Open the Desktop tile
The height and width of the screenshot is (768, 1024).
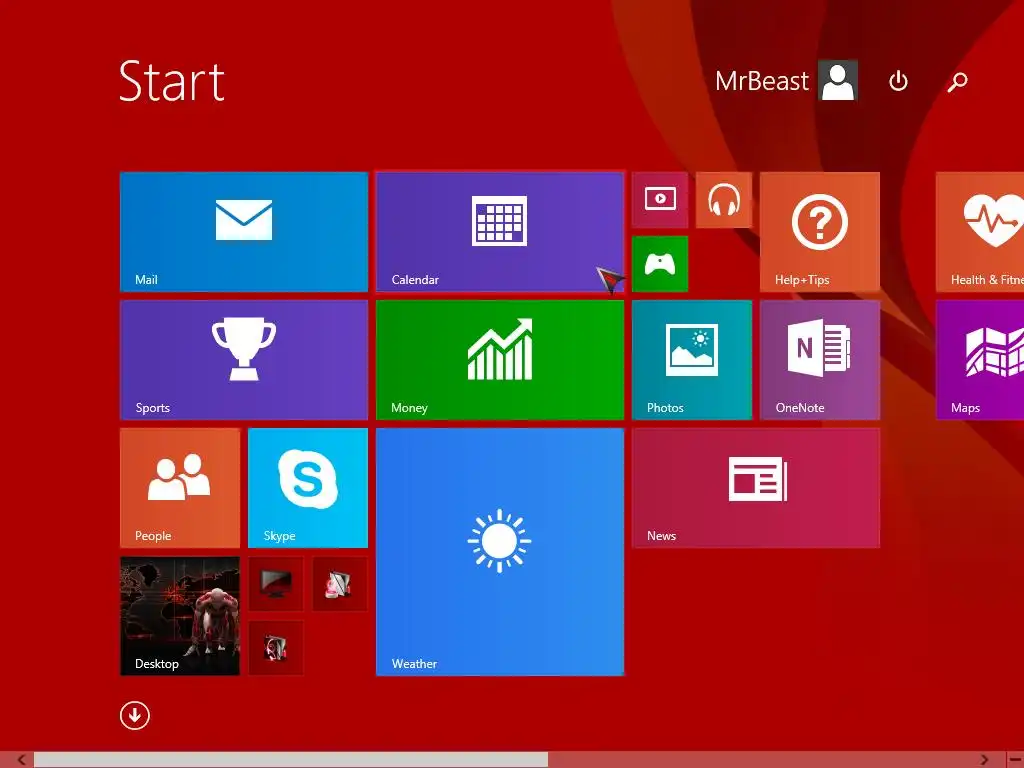180,616
